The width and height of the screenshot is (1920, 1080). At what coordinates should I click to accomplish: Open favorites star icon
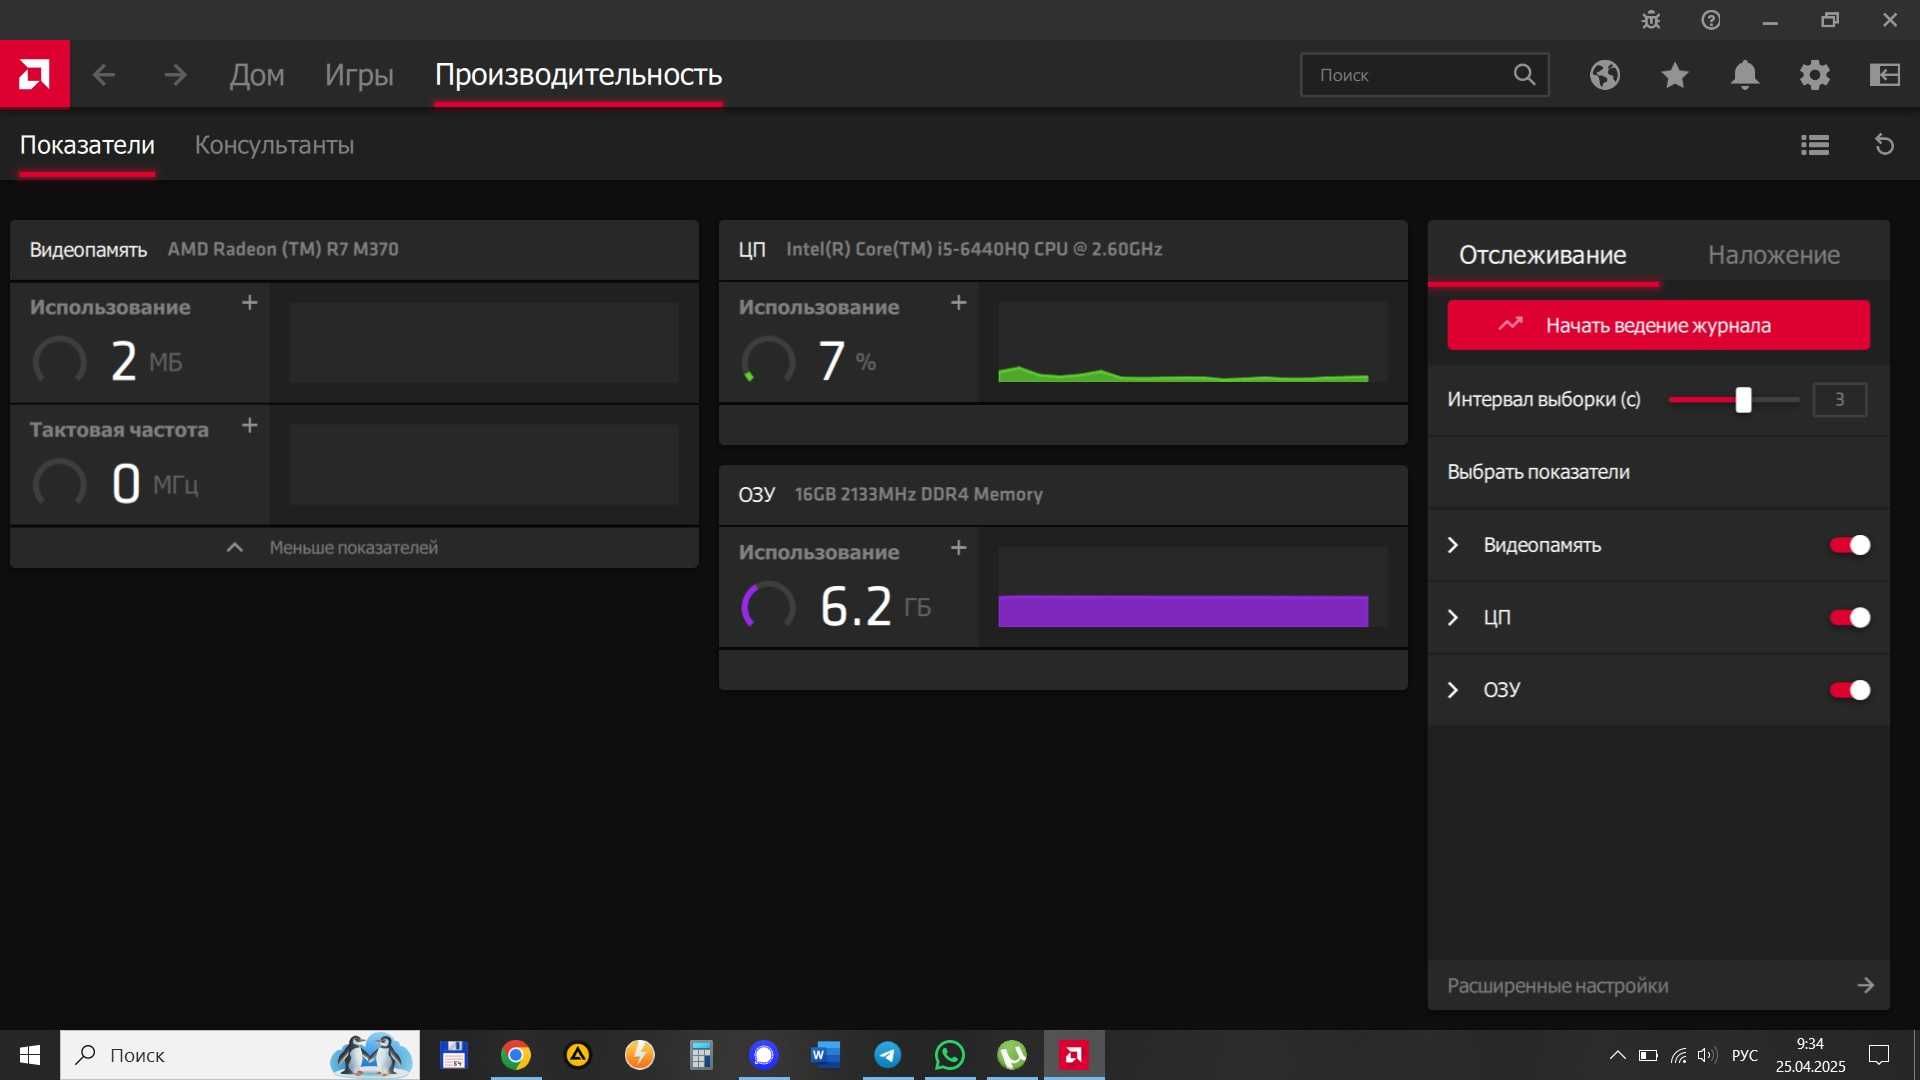[1675, 75]
